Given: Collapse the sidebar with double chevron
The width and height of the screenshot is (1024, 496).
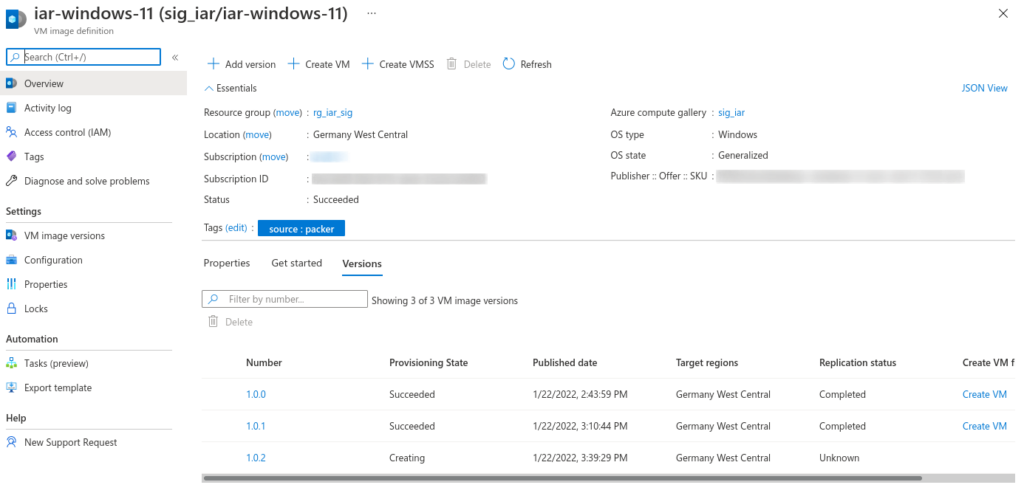Looking at the screenshot, I should pos(175,57).
